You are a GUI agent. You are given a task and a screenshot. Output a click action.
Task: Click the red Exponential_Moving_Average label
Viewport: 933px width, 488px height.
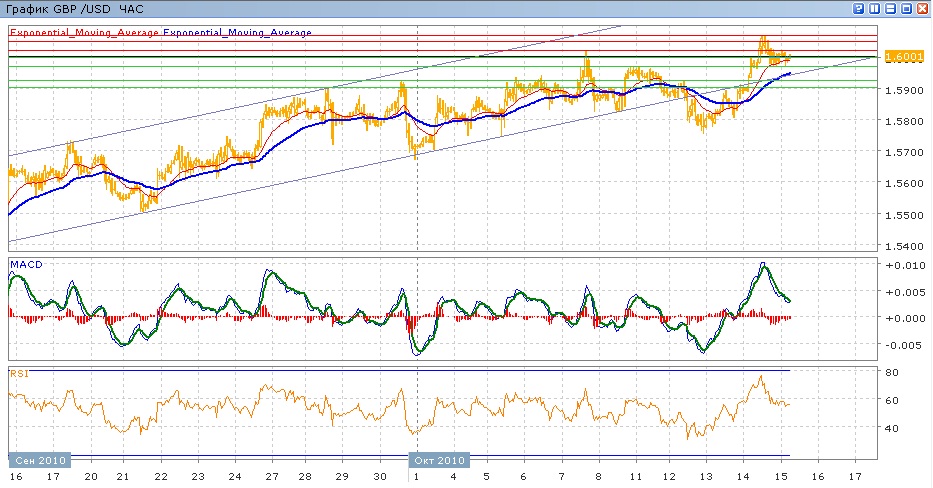click(84, 32)
